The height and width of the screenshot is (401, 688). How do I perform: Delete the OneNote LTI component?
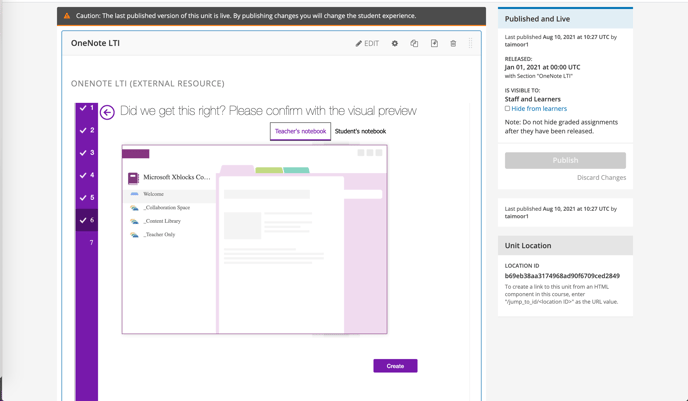(453, 43)
